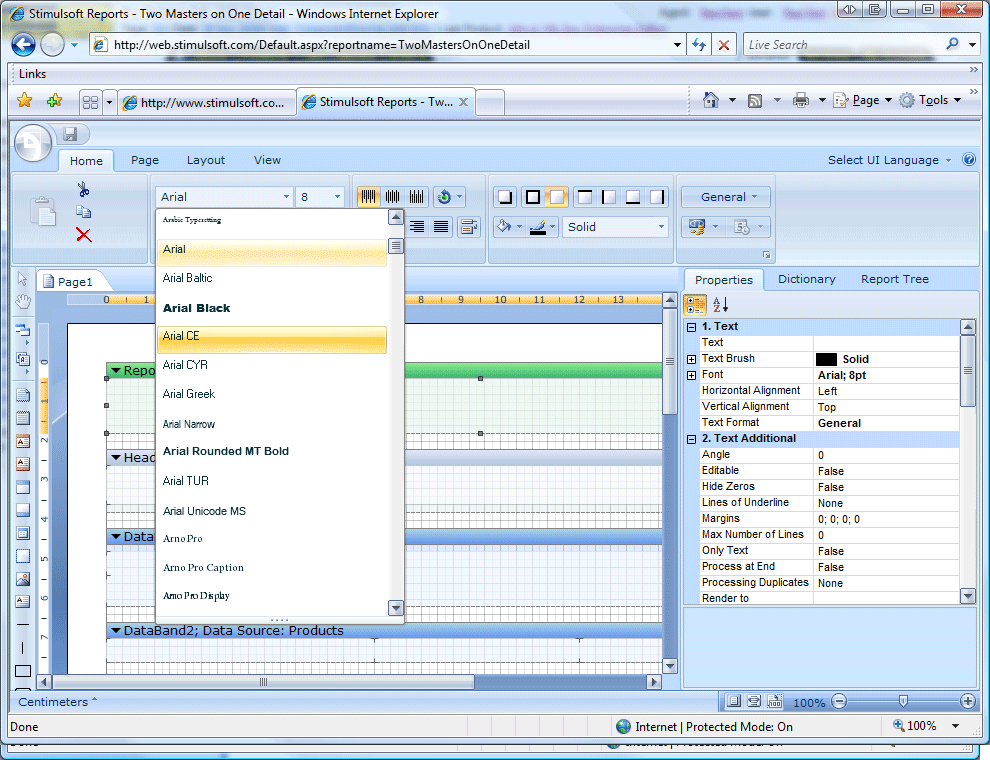The width and height of the screenshot is (990, 760).
Task: Click the Delete red X icon
Action: (84, 236)
